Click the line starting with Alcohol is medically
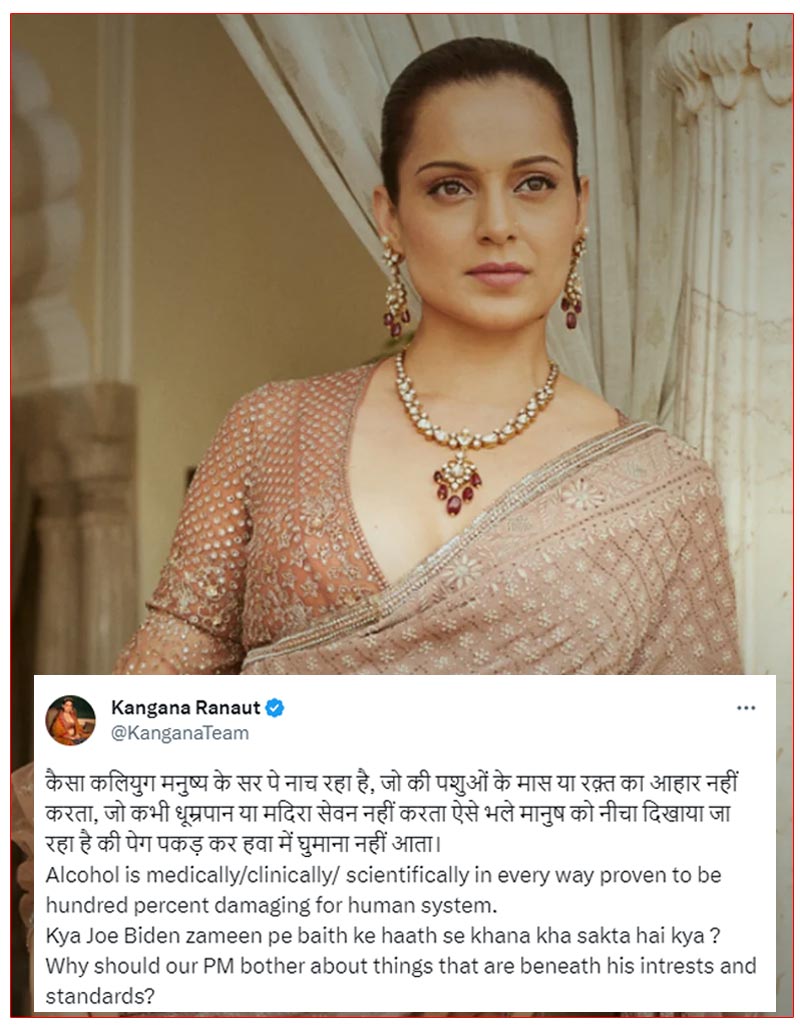Screen dimensions: 800x1026 pos(383,875)
